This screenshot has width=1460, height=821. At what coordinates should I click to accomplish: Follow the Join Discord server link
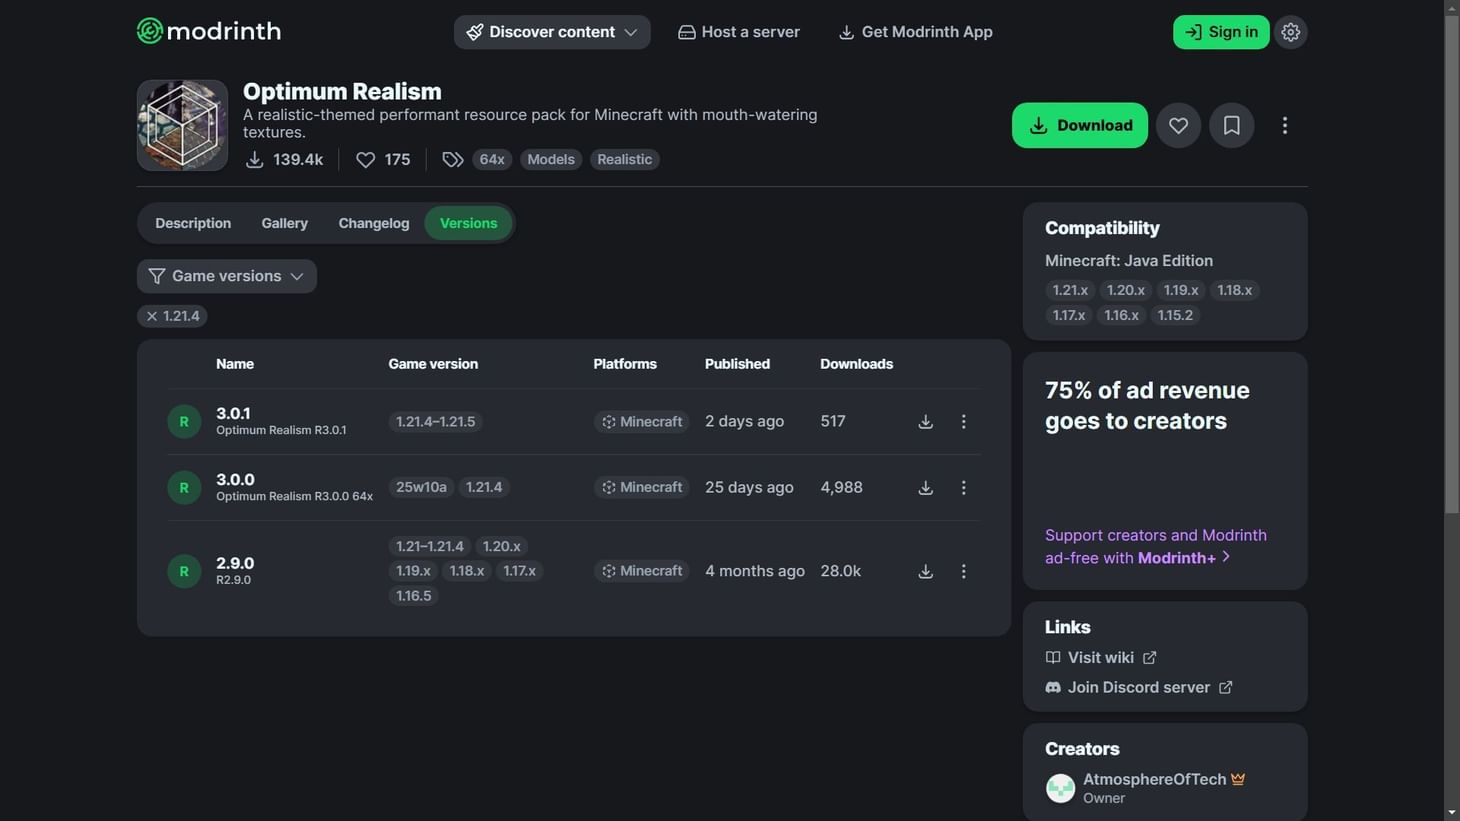[1138, 687]
